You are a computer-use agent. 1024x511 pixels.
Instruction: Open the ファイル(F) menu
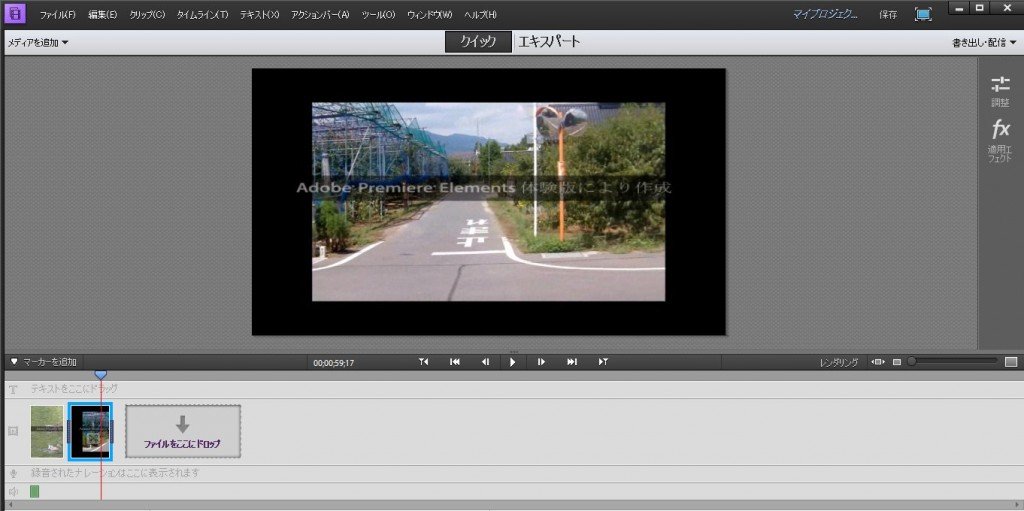(57, 14)
